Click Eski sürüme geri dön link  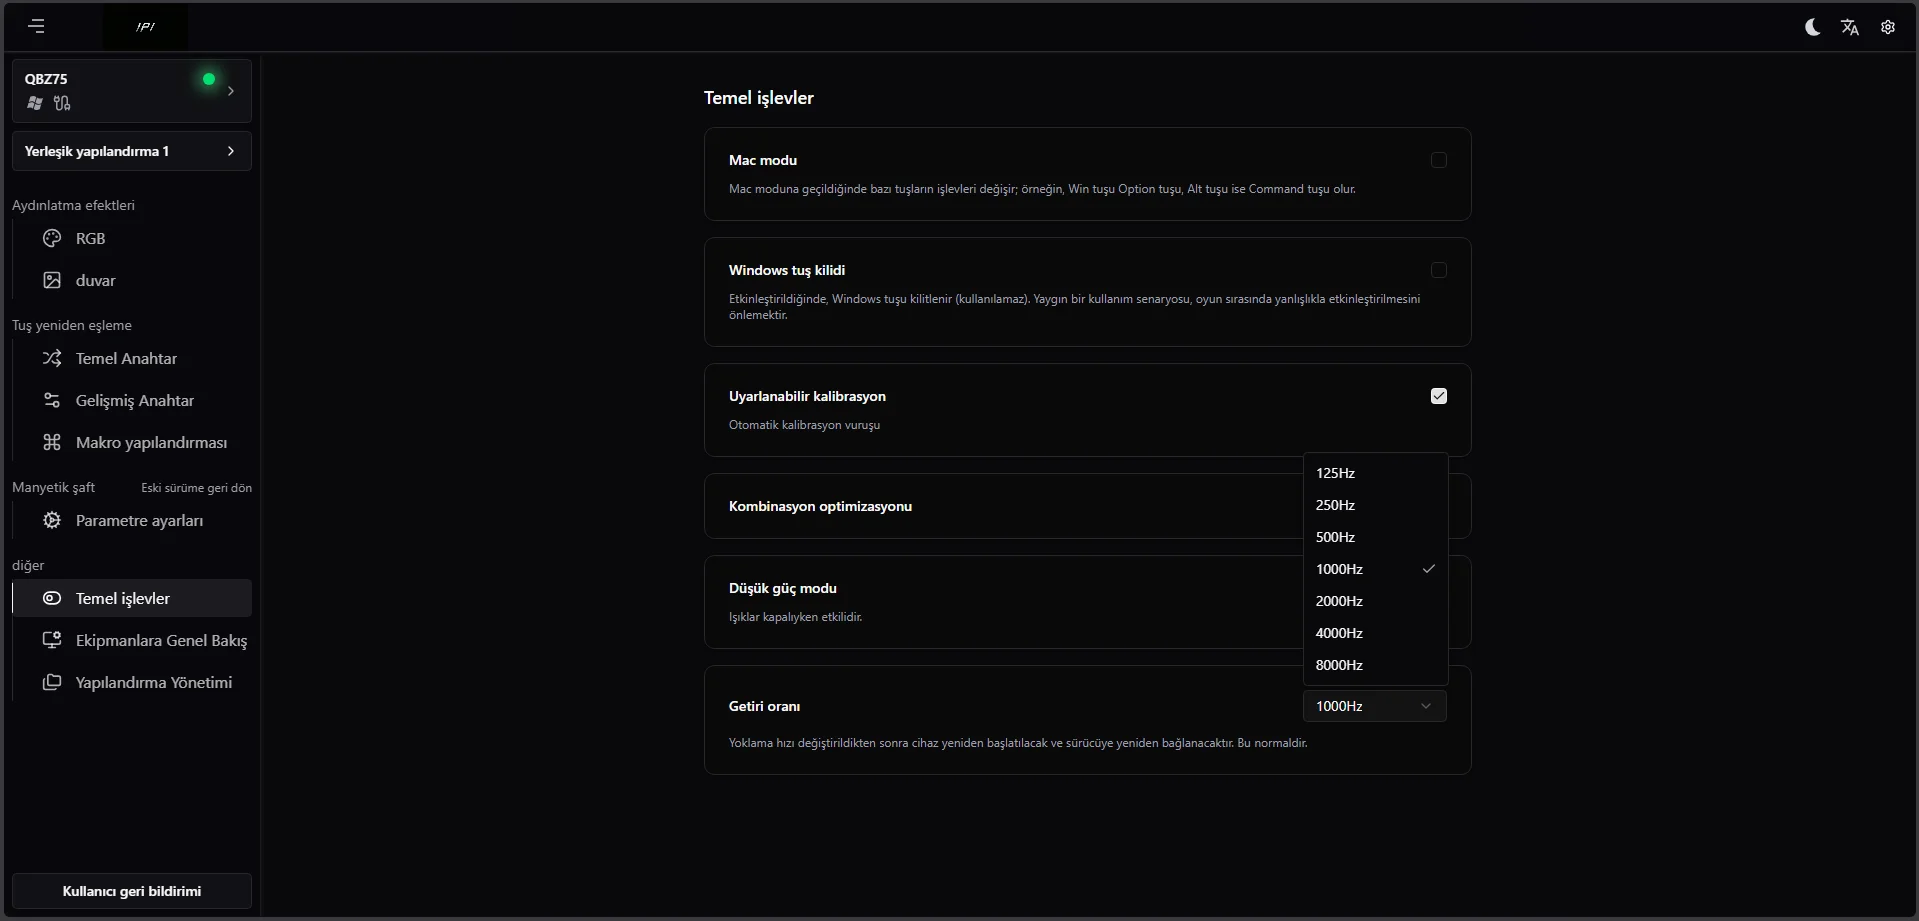(x=196, y=488)
